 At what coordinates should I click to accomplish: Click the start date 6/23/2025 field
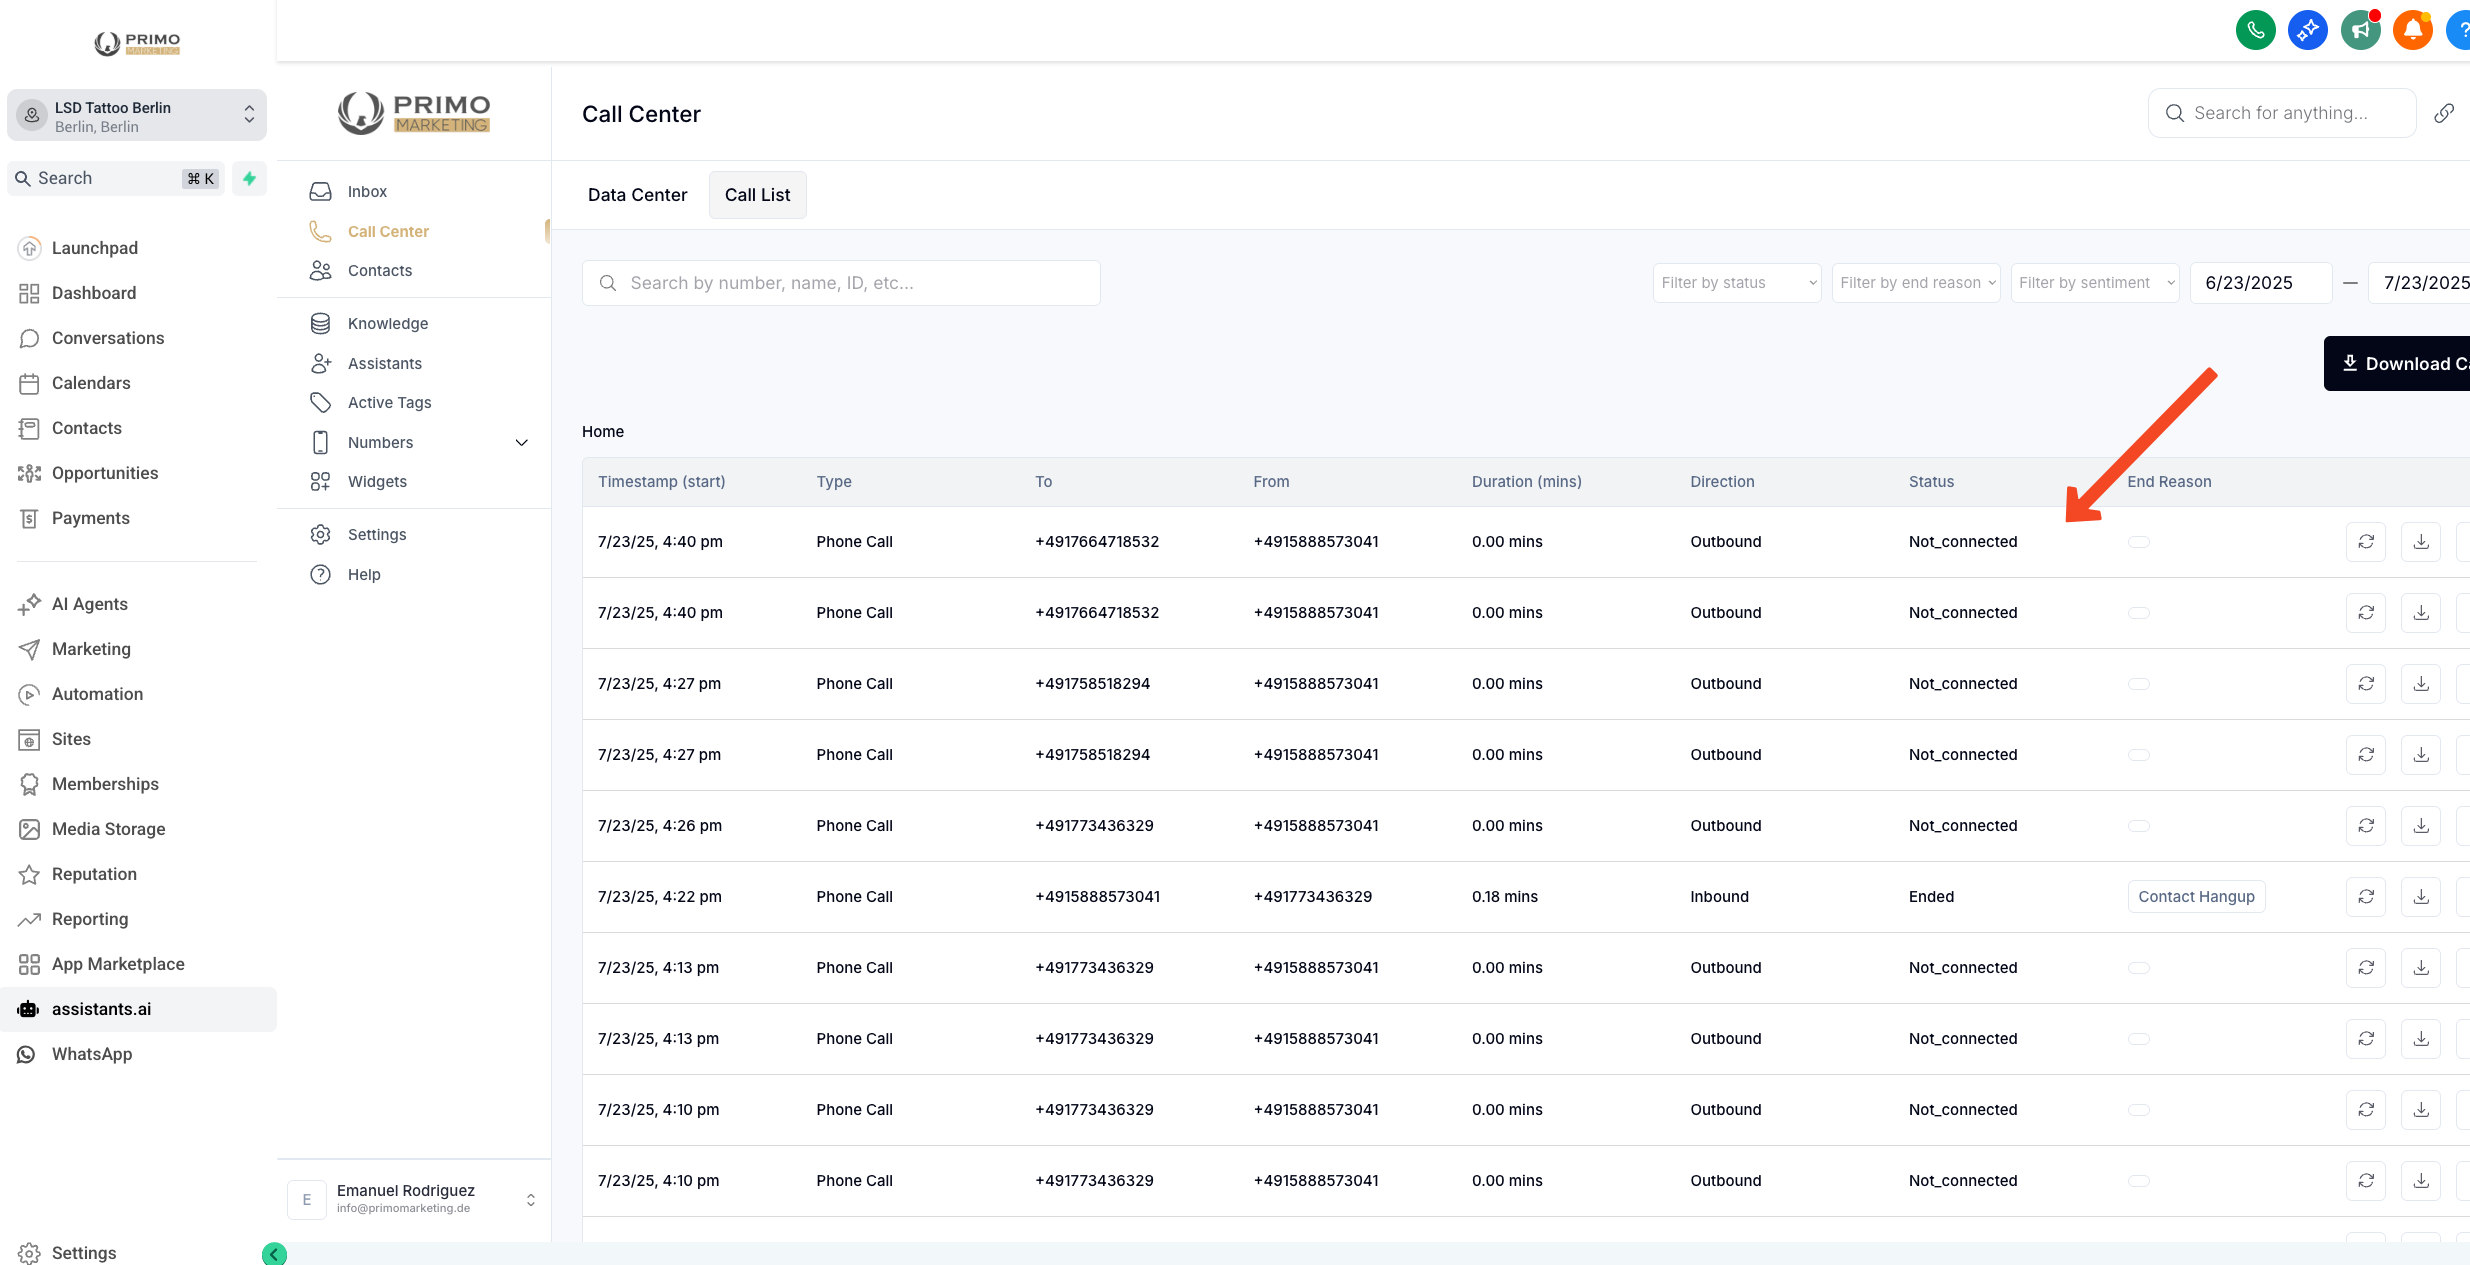tap(2260, 283)
